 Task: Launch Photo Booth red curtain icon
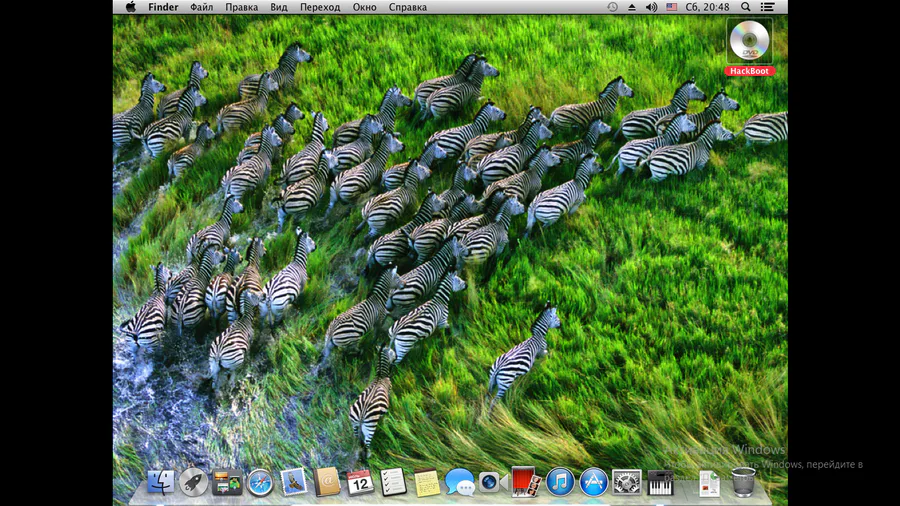pyautogui.click(x=526, y=482)
